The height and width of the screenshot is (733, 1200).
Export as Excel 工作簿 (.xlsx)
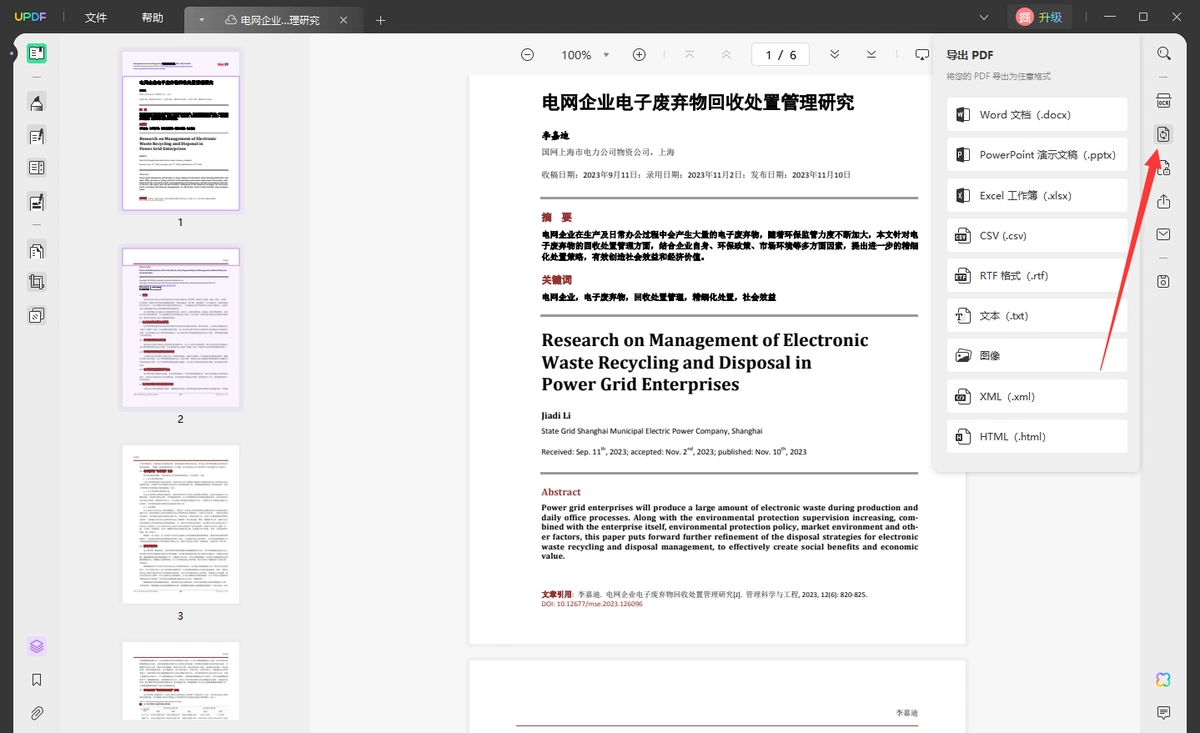point(1037,195)
